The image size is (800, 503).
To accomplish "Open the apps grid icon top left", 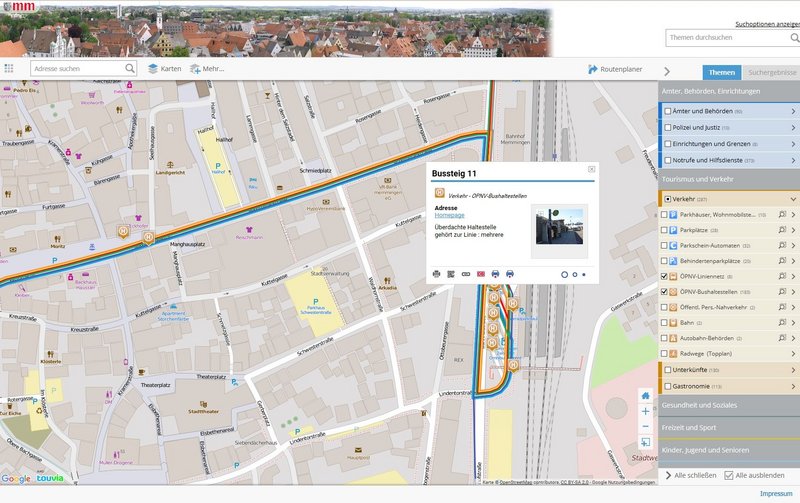I will [9, 69].
